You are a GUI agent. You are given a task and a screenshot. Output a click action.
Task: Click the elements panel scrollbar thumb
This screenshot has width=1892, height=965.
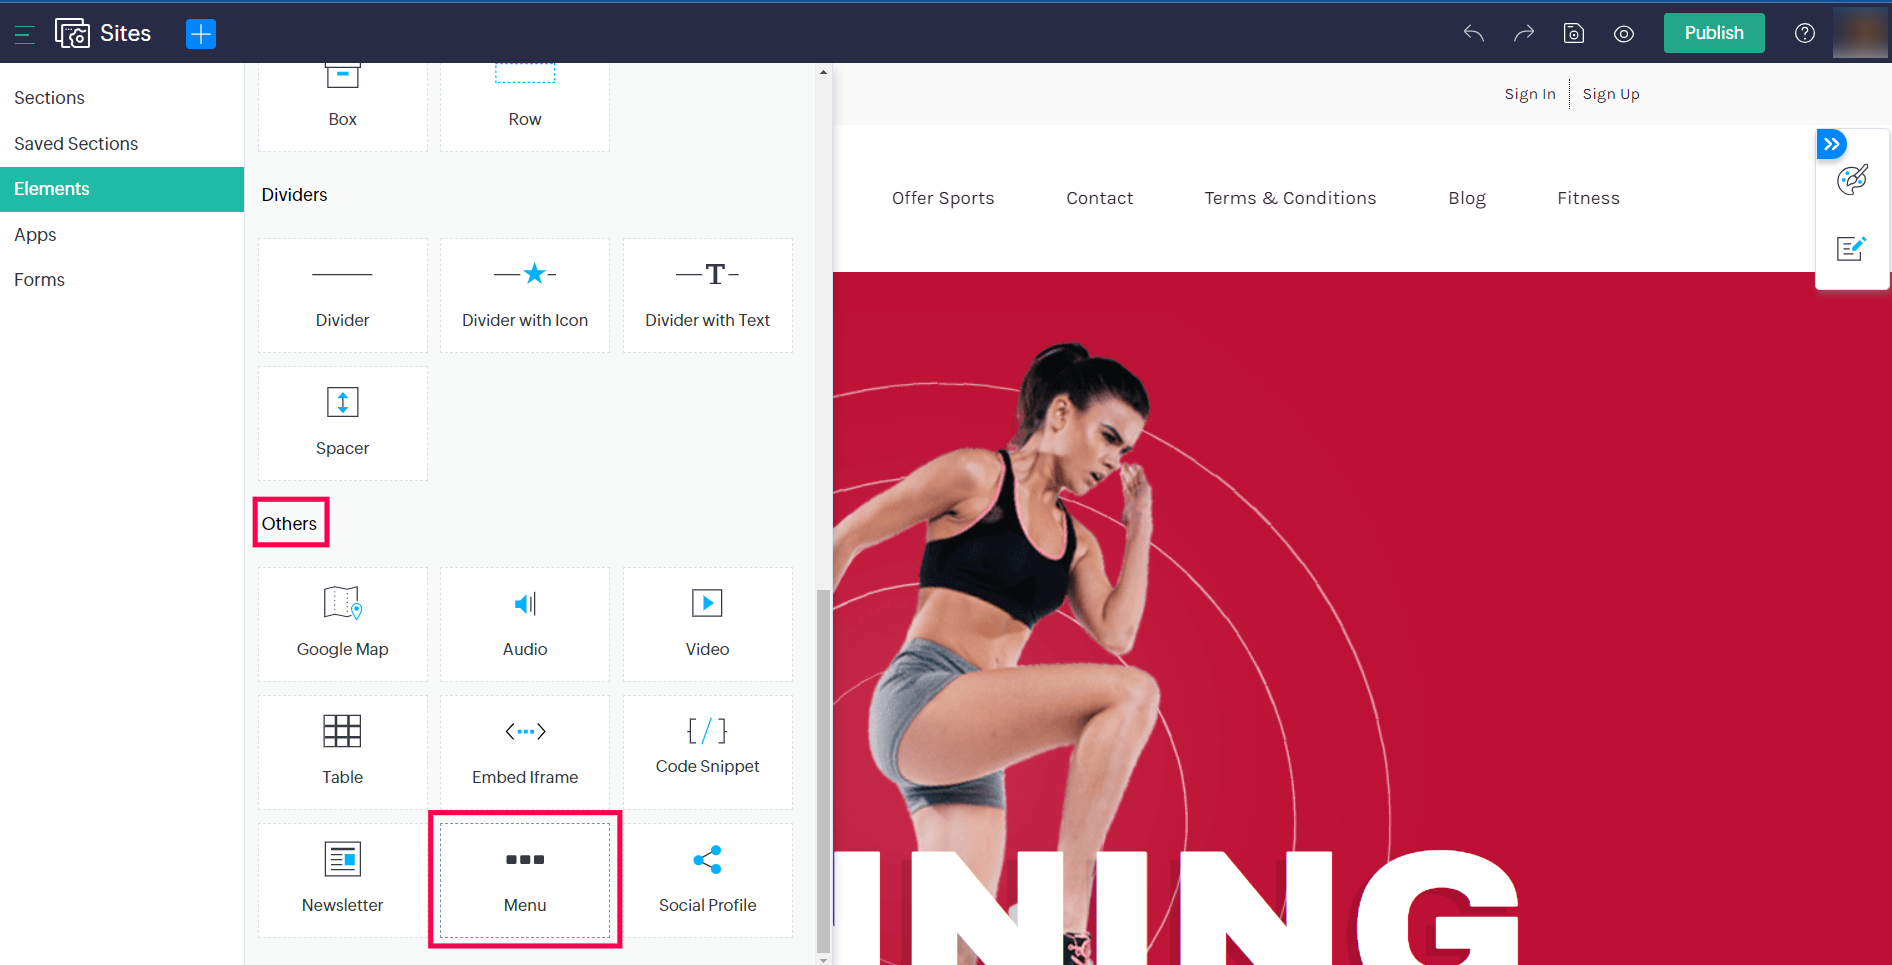point(823,770)
